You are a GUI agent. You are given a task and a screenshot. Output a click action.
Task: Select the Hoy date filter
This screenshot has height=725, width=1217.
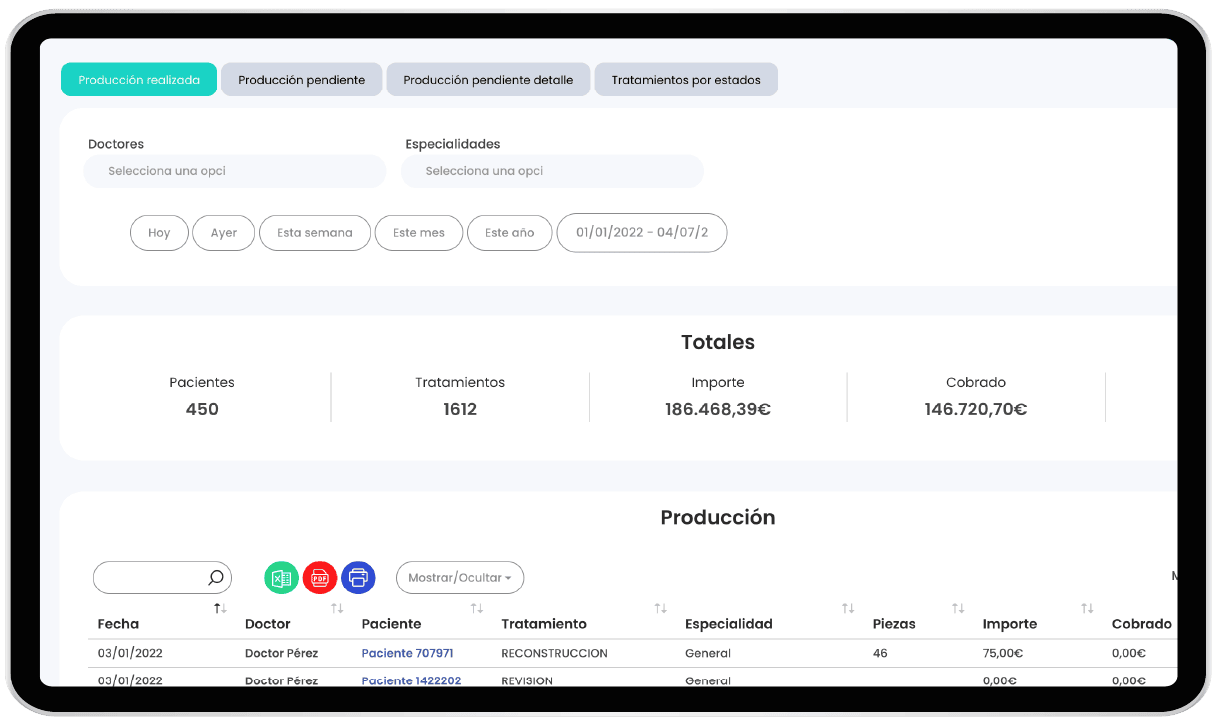pos(159,233)
